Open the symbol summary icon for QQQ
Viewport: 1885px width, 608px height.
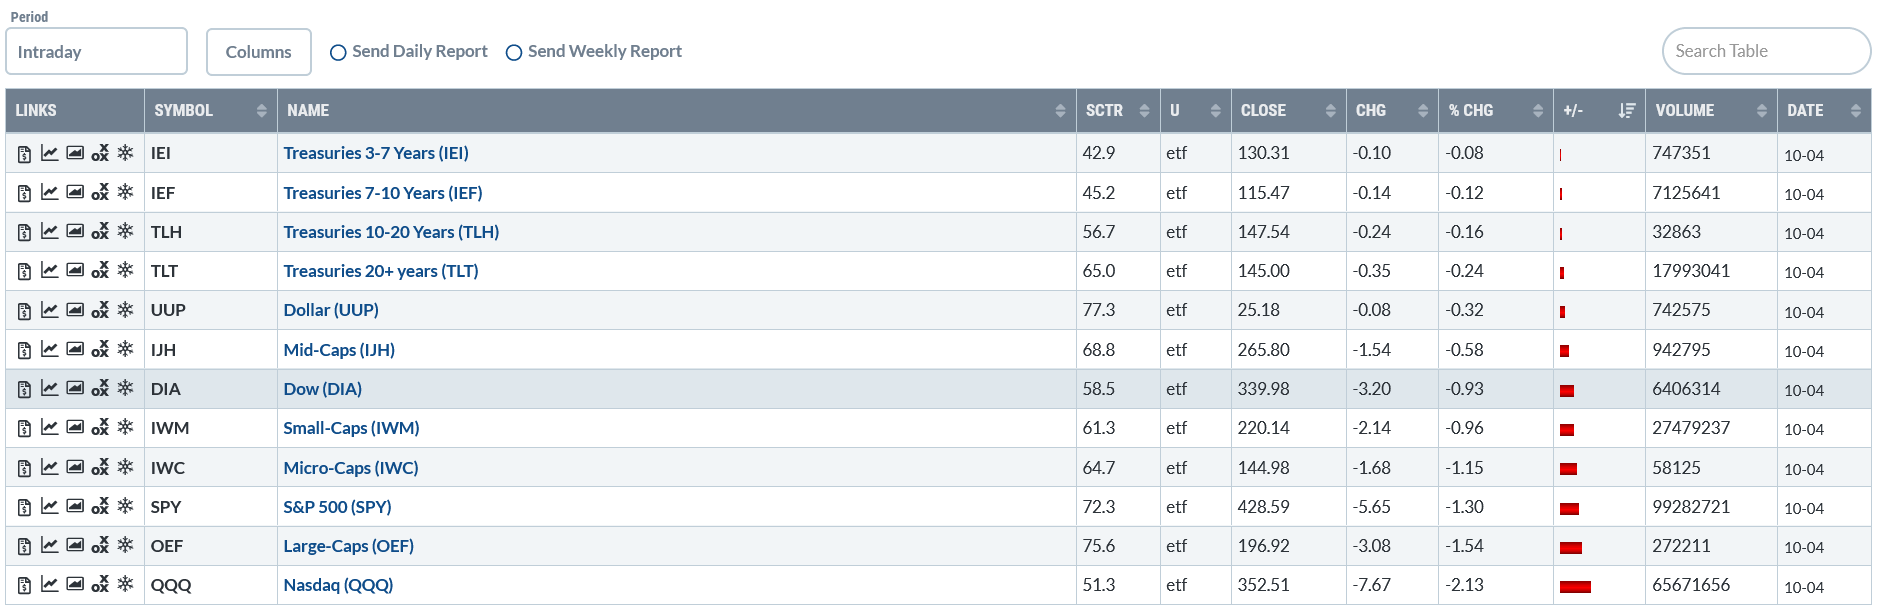click(x=24, y=586)
